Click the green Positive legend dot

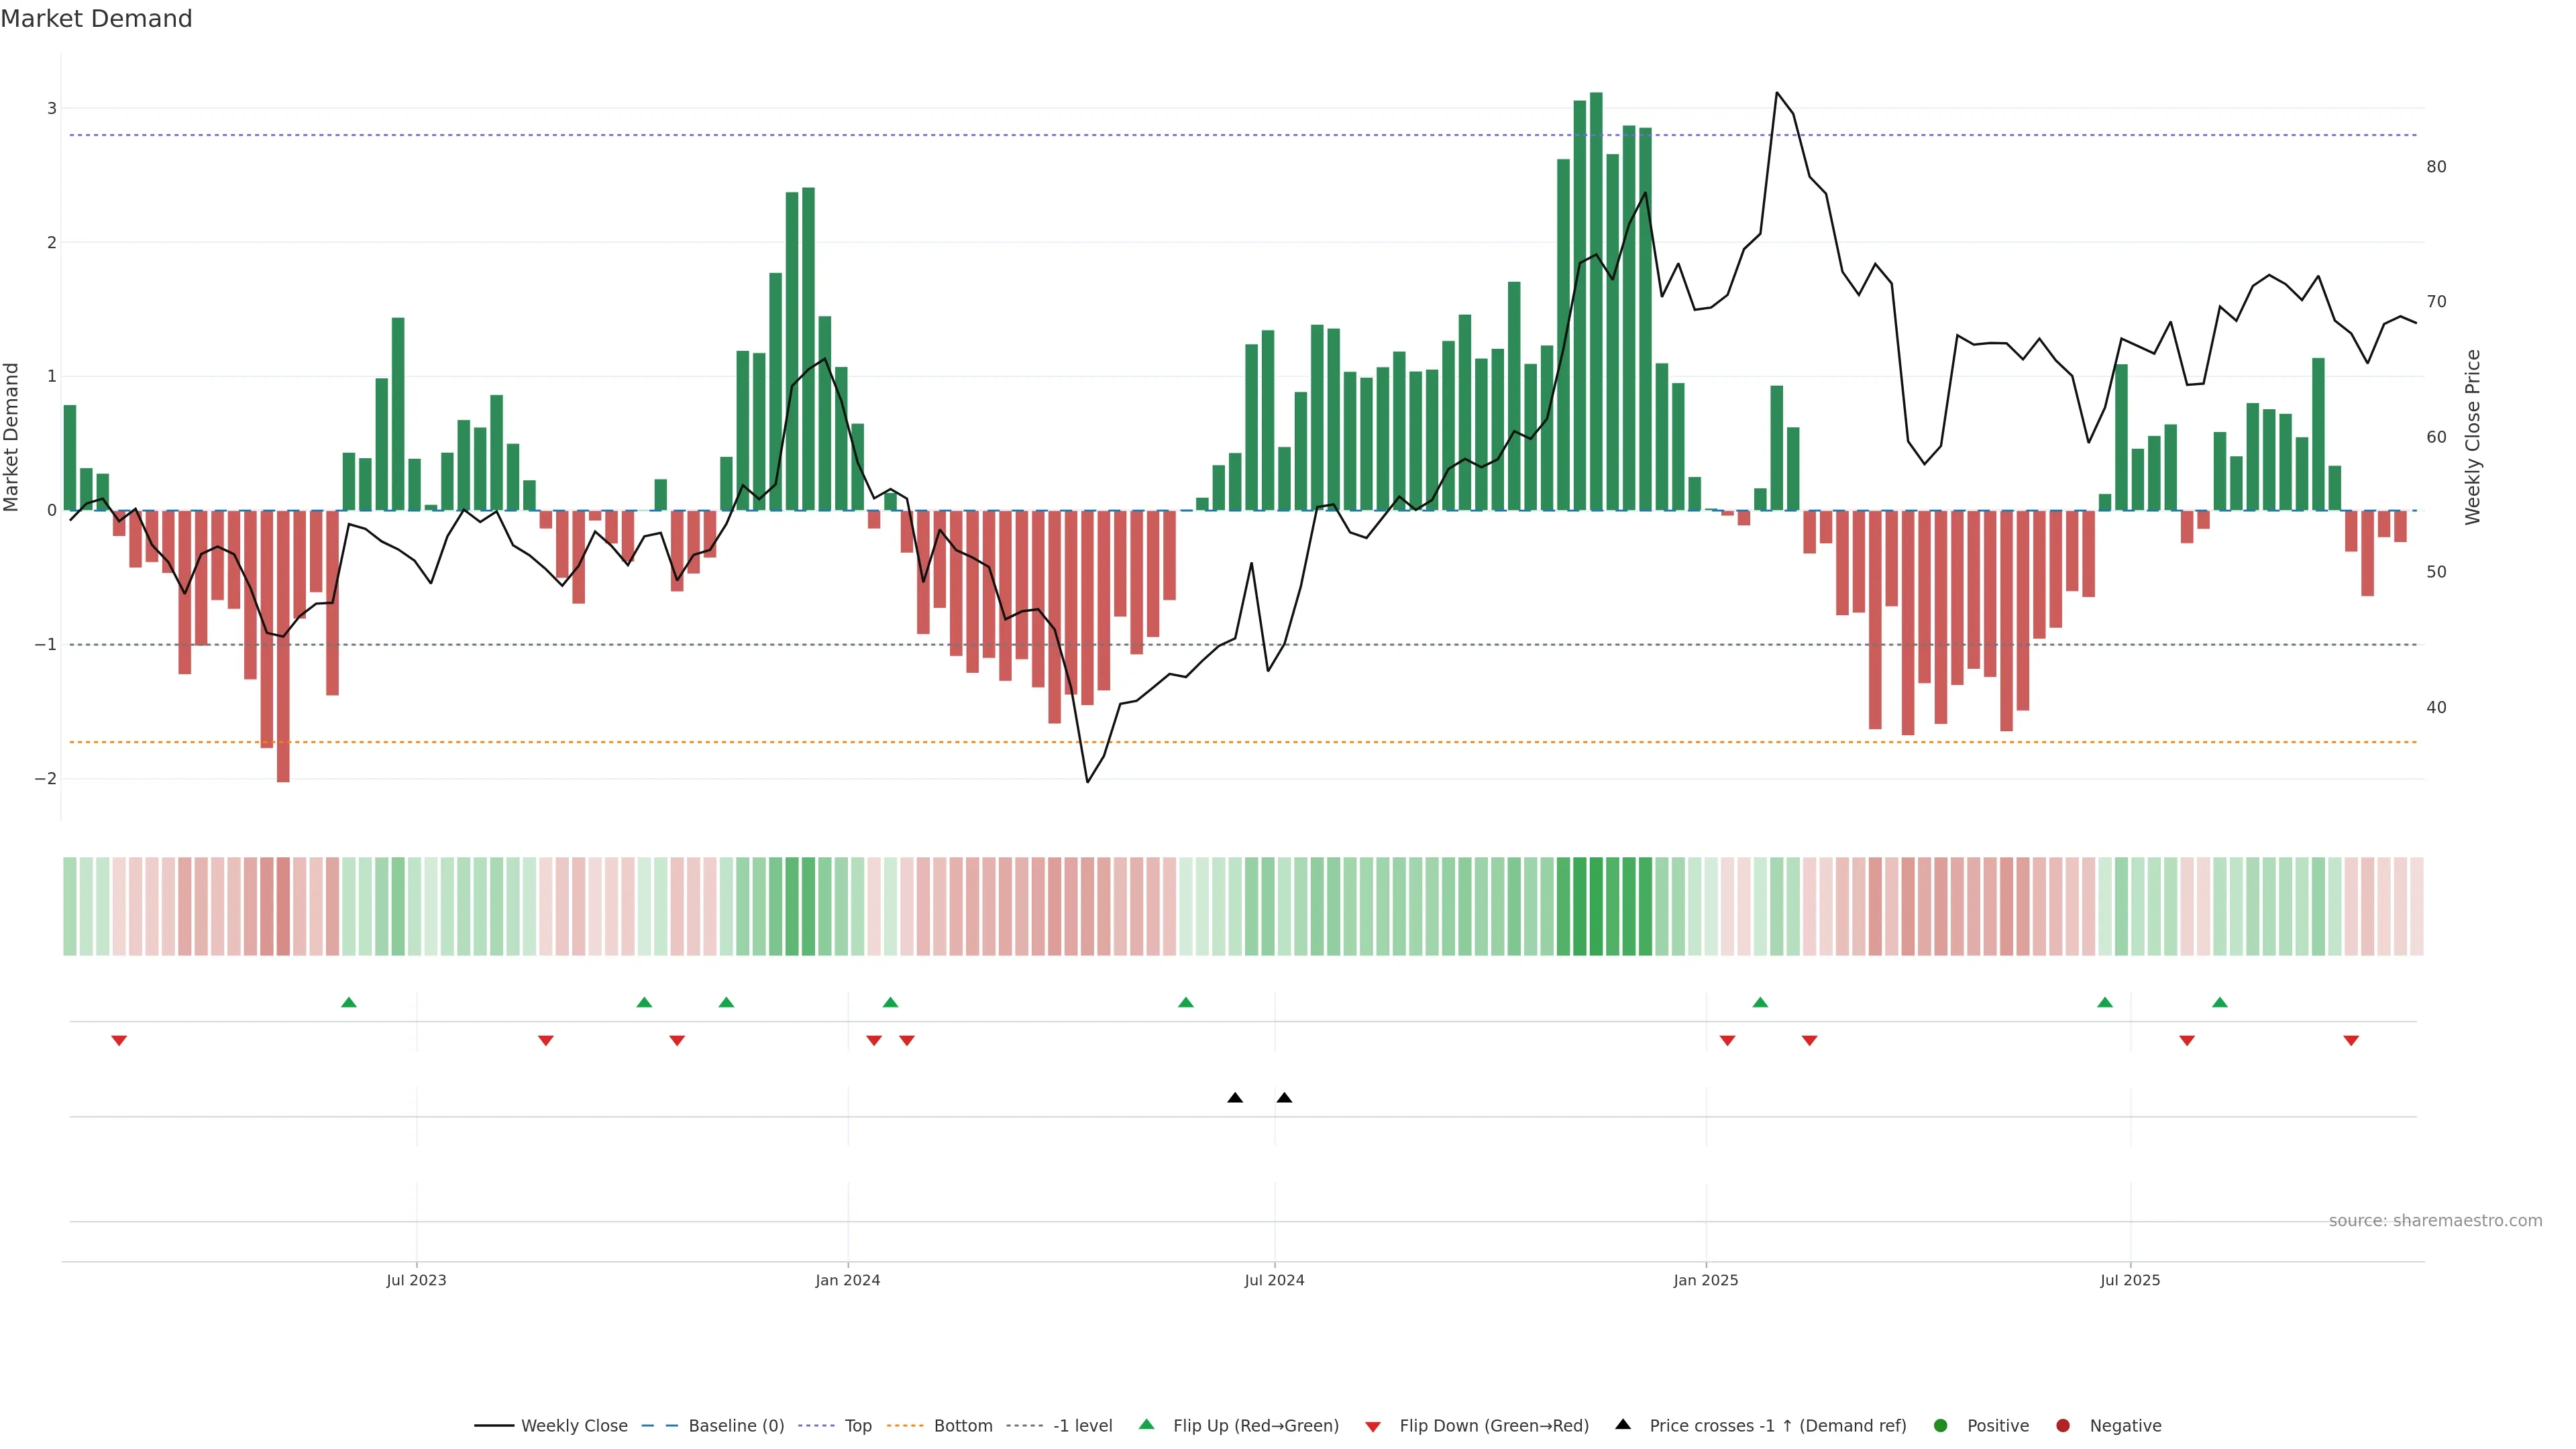coord(1941,1425)
